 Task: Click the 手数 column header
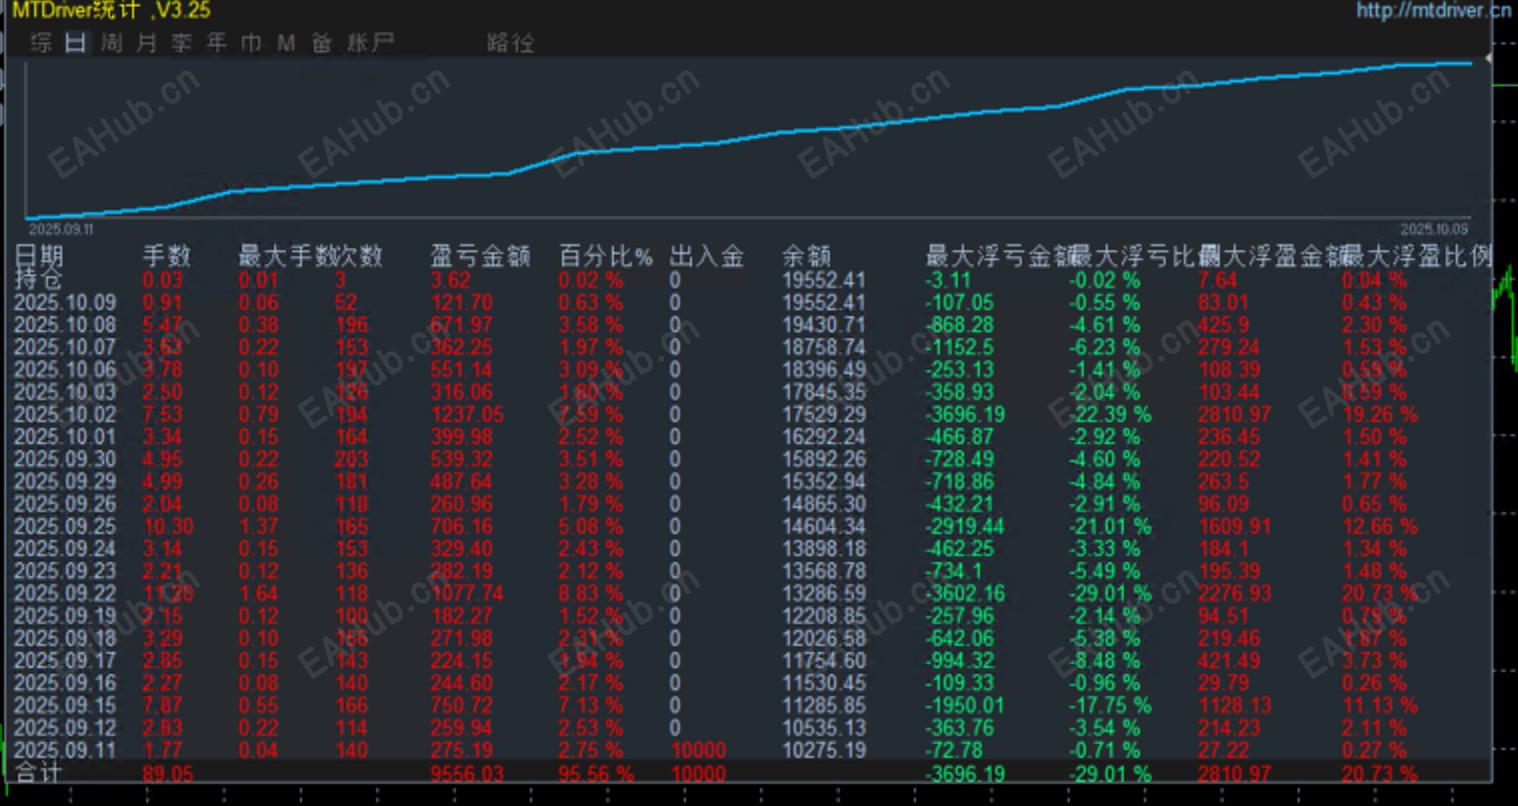click(x=167, y=256)
